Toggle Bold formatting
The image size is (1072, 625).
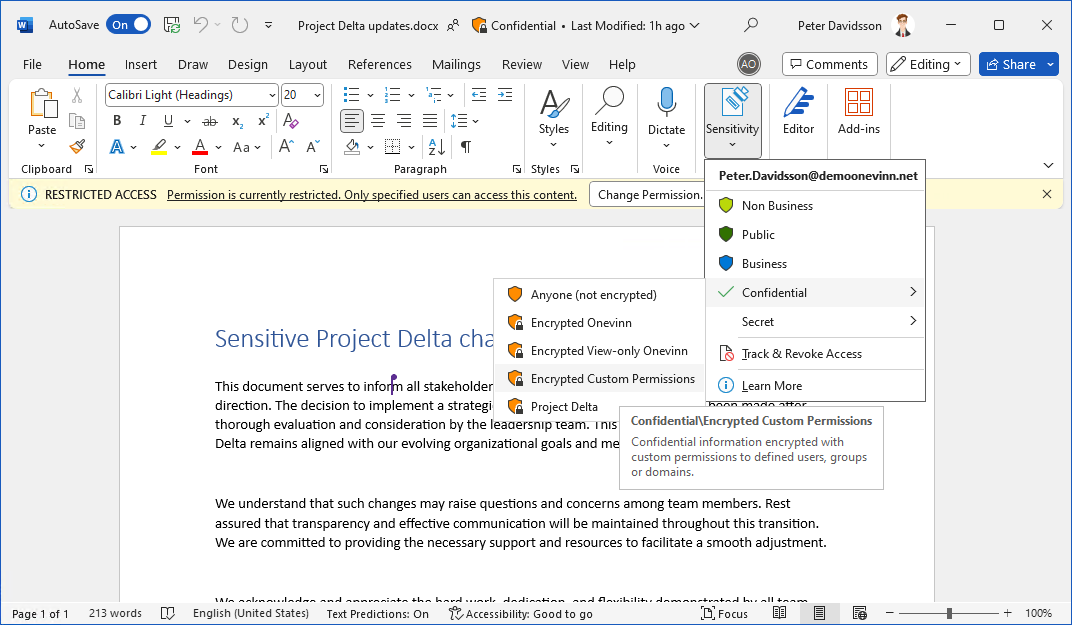117,121
